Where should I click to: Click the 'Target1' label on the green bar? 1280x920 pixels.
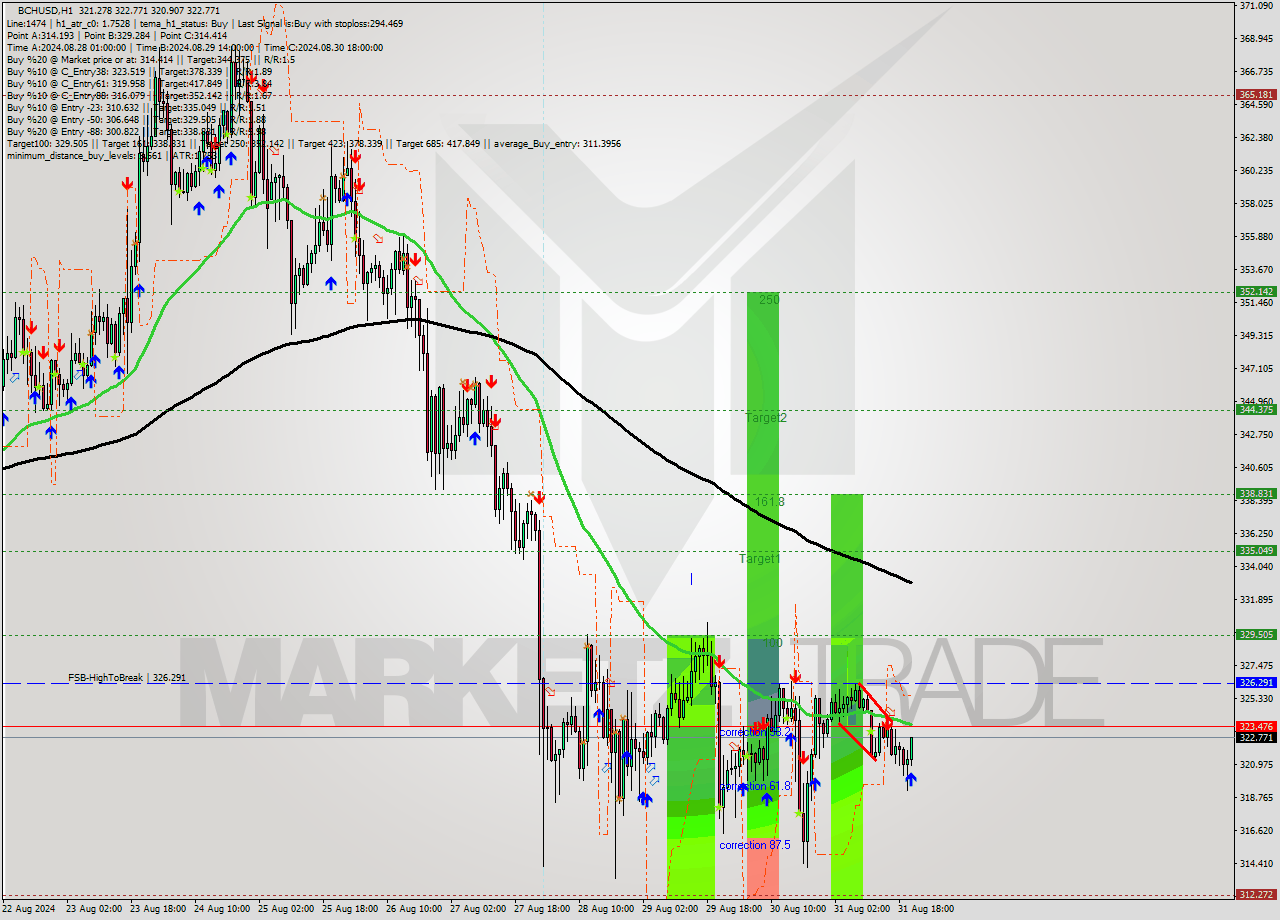760,559
